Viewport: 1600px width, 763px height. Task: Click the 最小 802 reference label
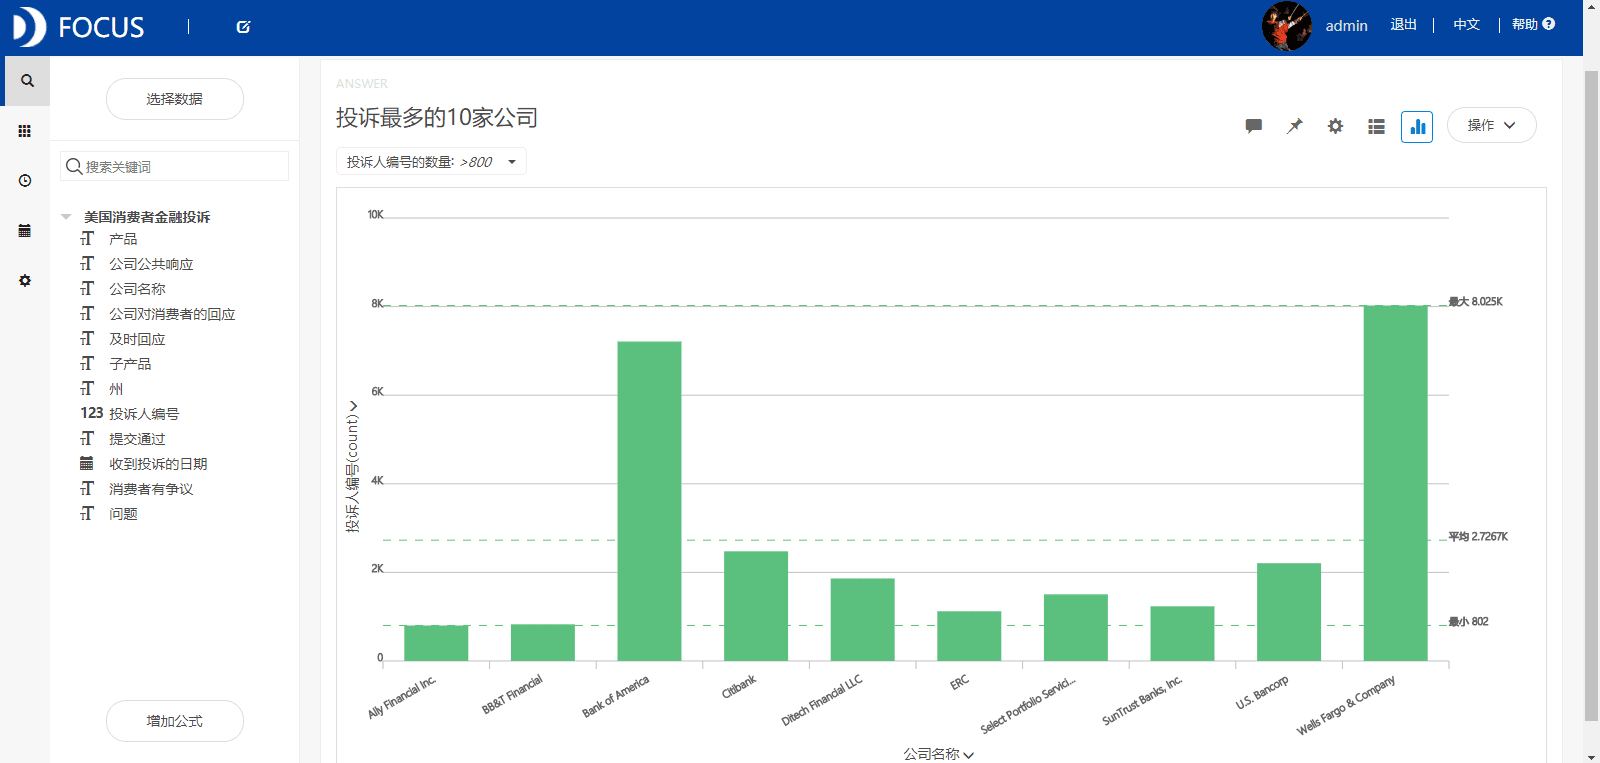coord(1469,622)
